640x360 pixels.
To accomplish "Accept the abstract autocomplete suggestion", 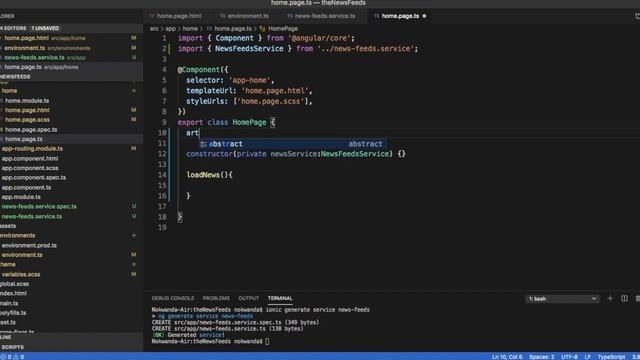I will (293, 144).
